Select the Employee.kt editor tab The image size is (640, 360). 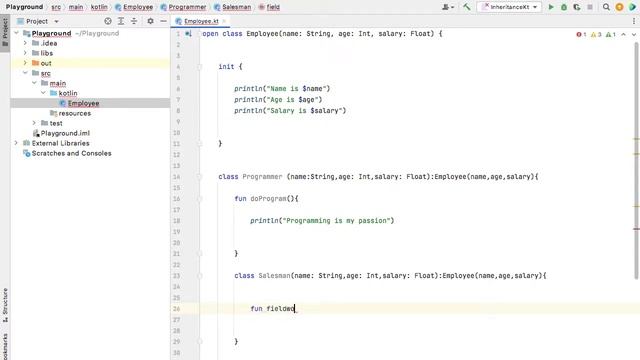(x=201, y=21)
